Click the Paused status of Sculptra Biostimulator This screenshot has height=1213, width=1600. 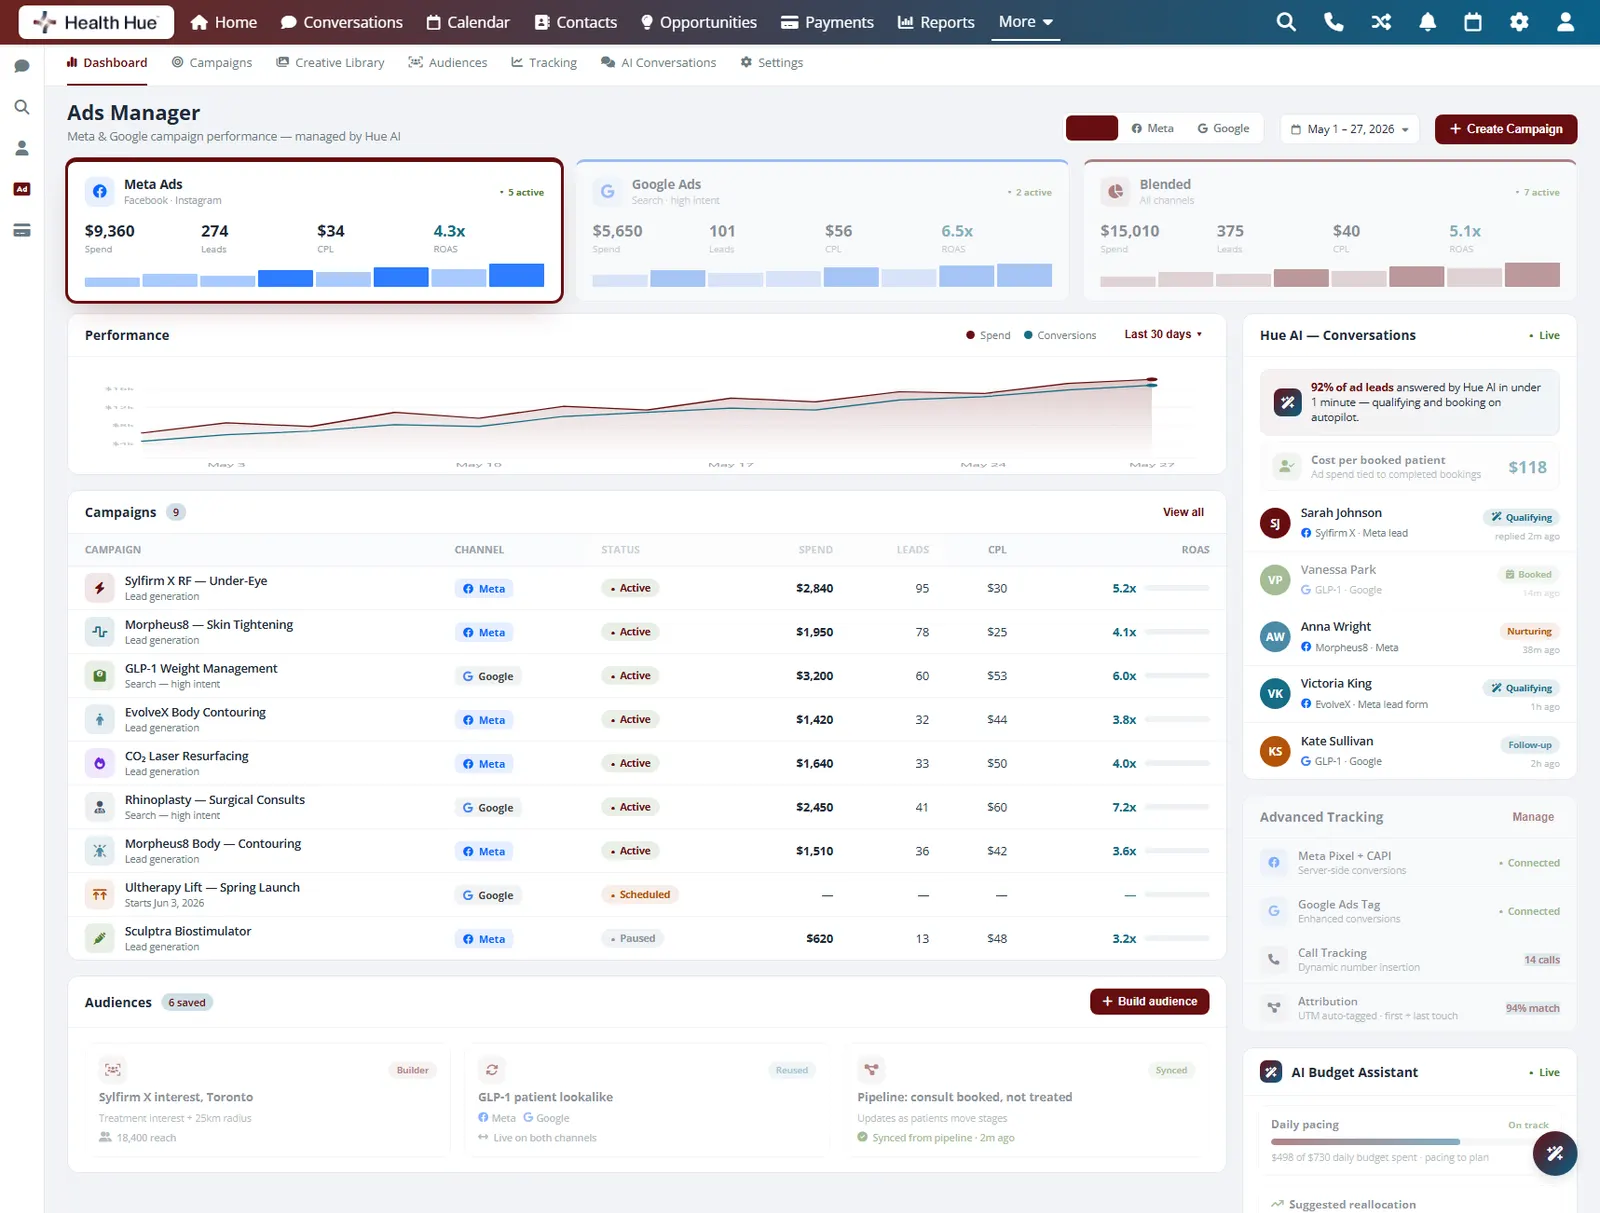pos(633,938)
